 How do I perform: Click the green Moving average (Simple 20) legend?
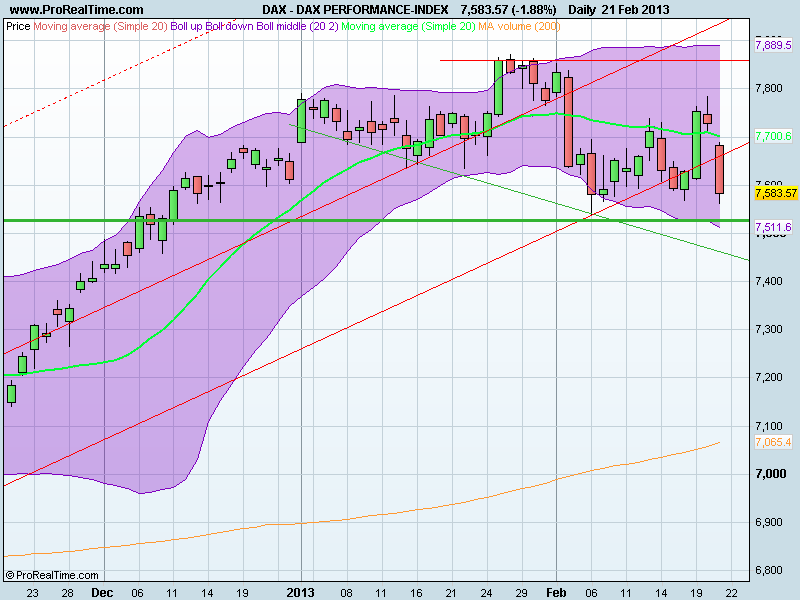(408, 26)
